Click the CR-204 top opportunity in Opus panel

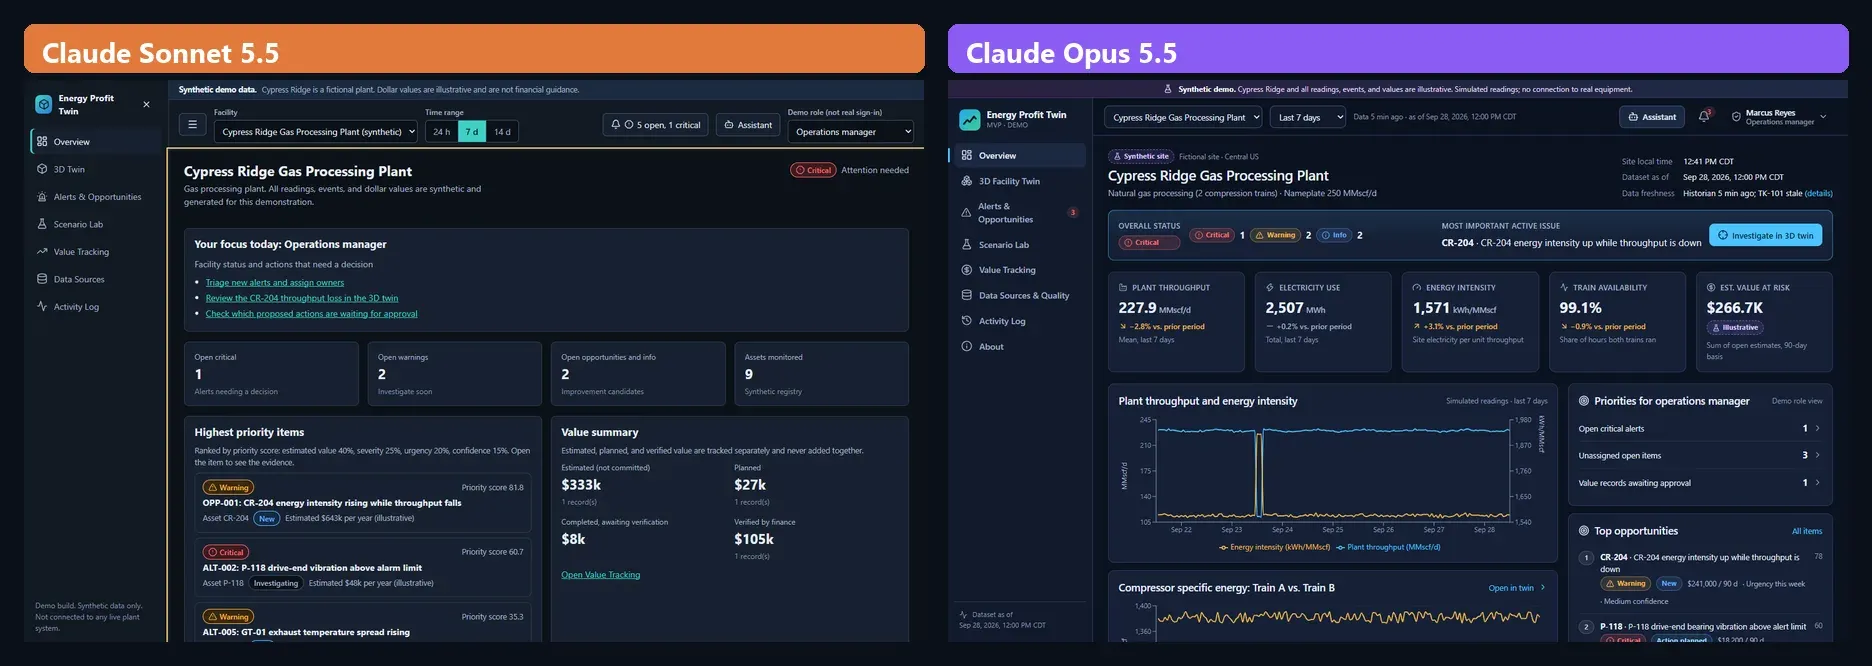pos(1700,580)
